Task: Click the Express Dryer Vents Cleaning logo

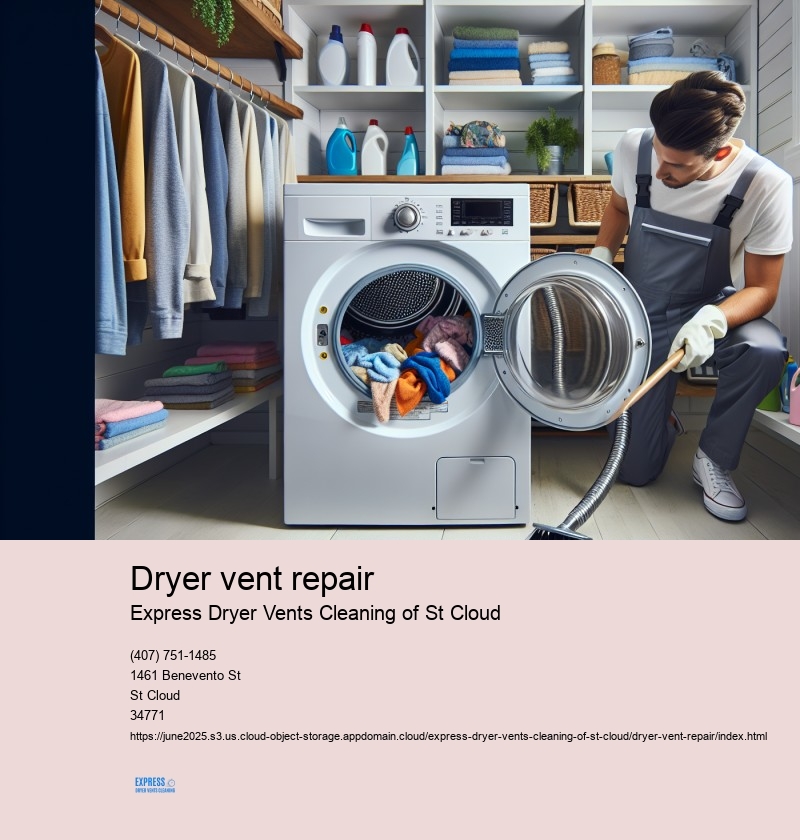Action: pyautogui.click(x=155, y=785)
